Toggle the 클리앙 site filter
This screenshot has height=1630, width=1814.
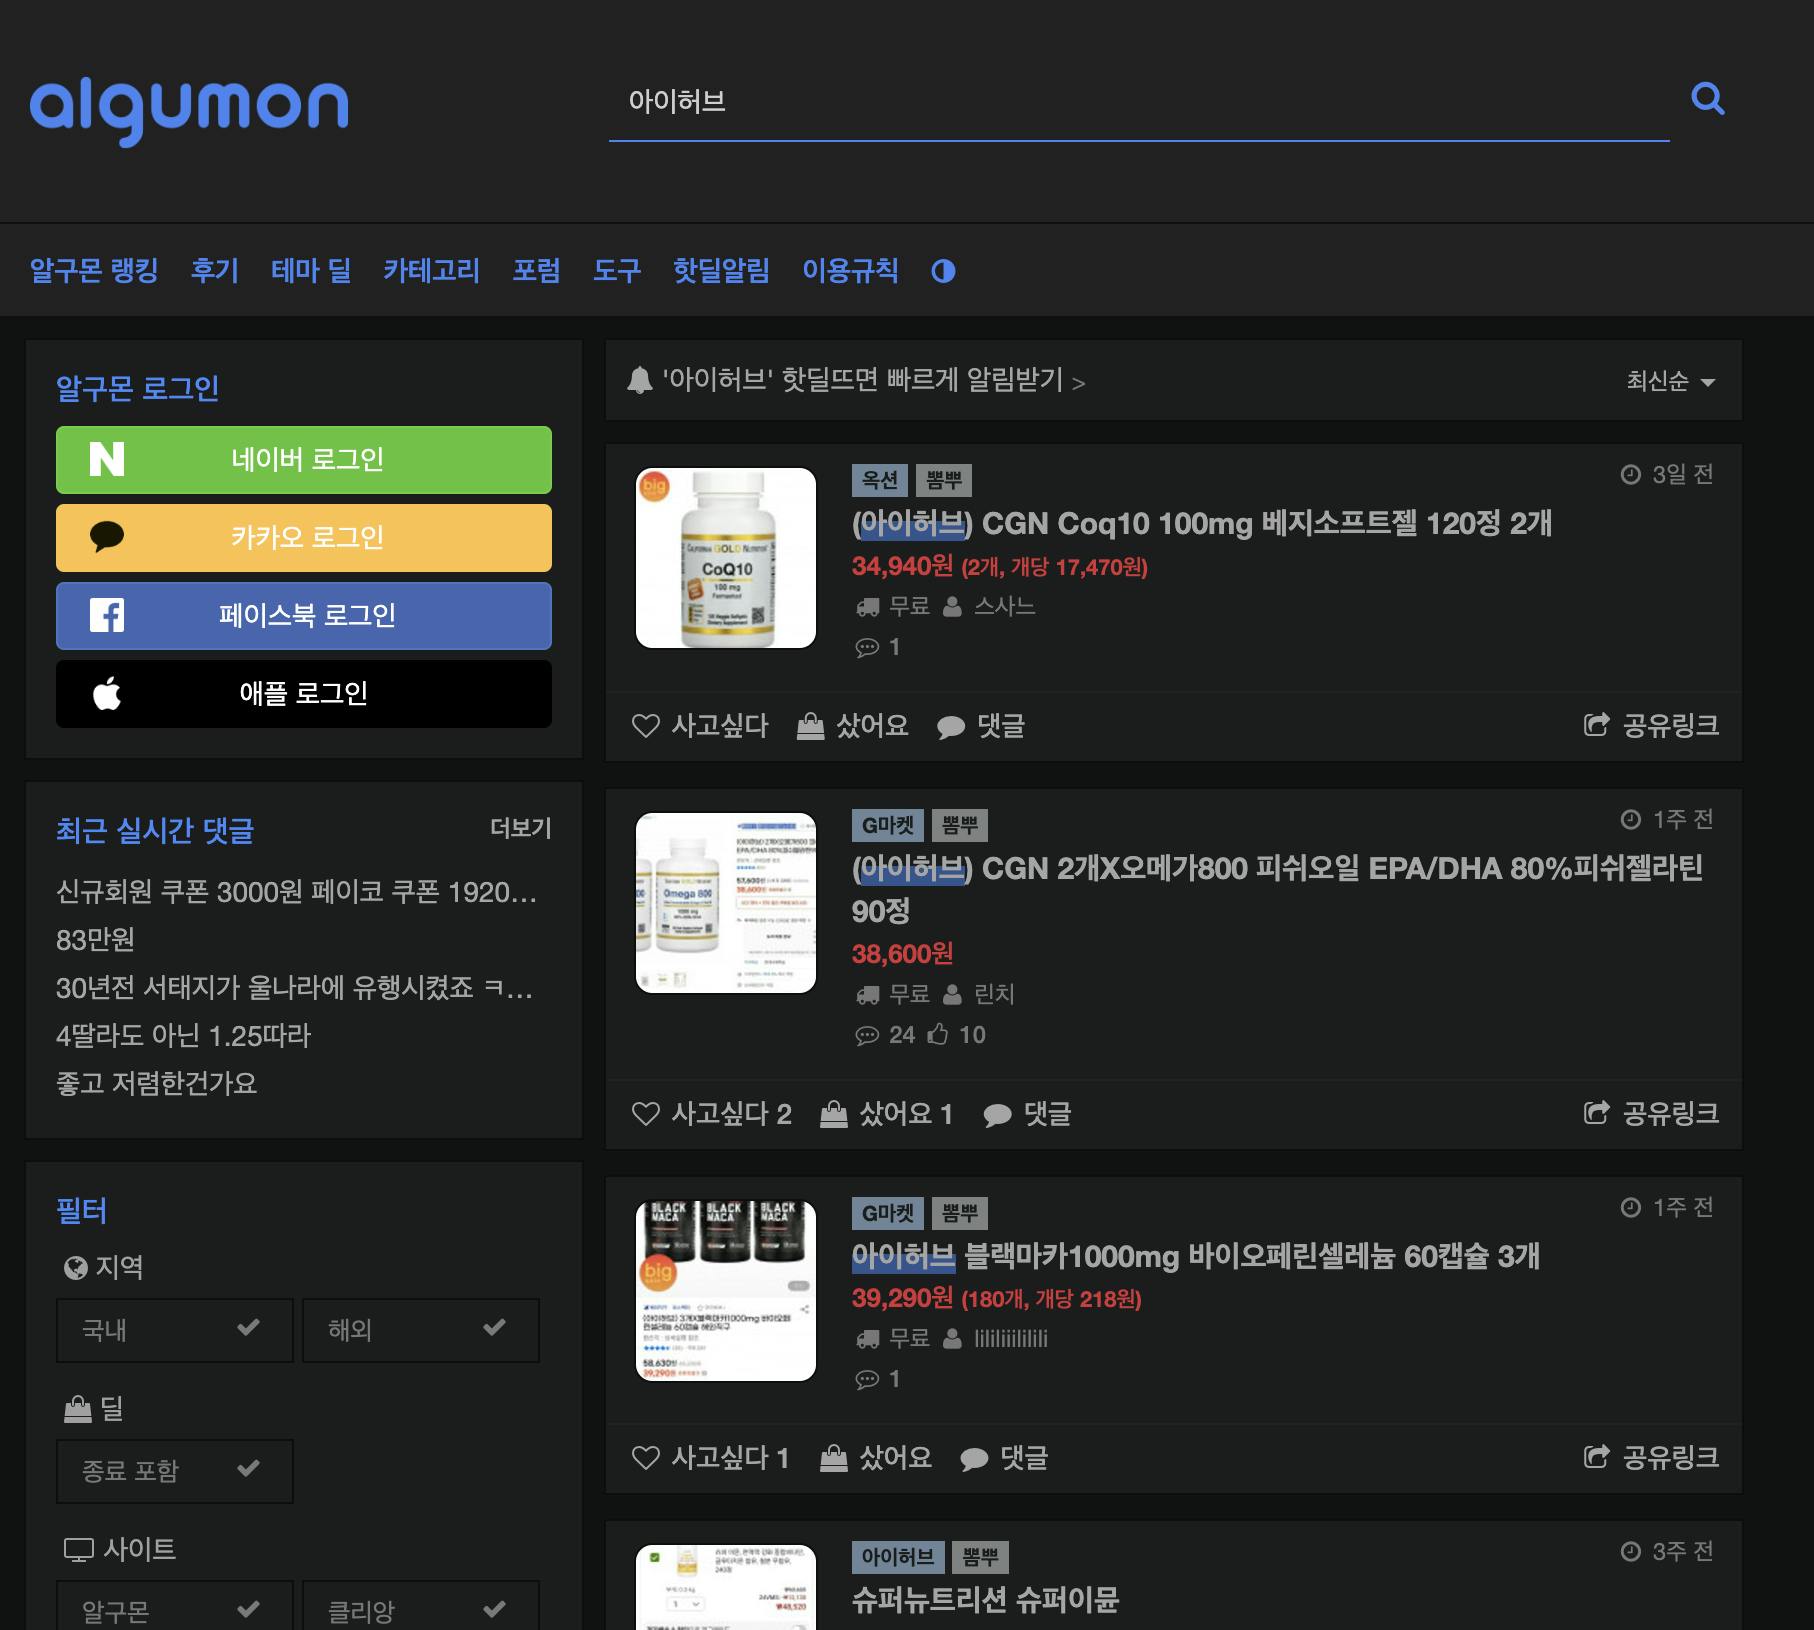421,1606
